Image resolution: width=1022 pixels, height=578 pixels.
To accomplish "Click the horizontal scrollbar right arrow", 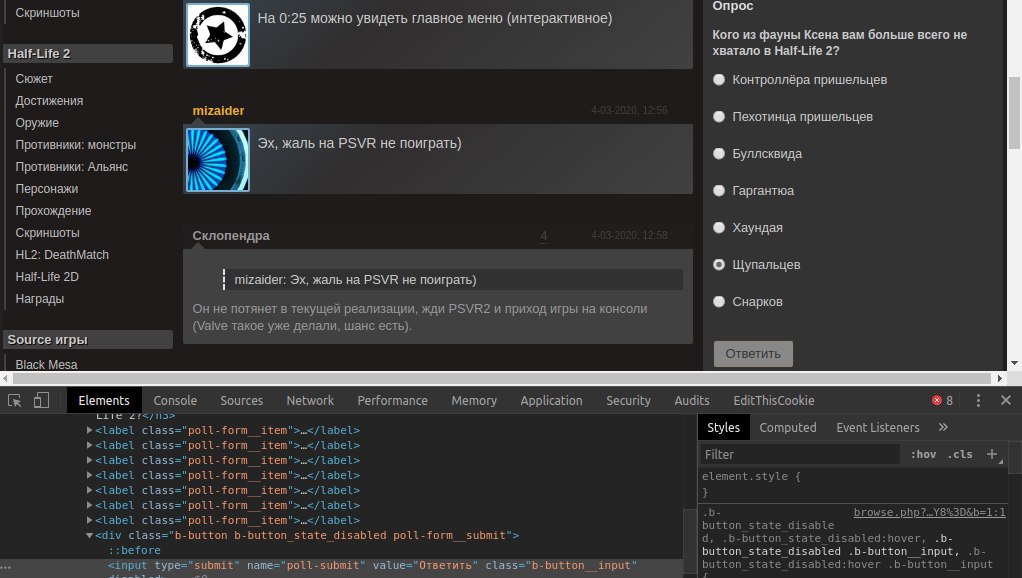I will coord(999,378).
